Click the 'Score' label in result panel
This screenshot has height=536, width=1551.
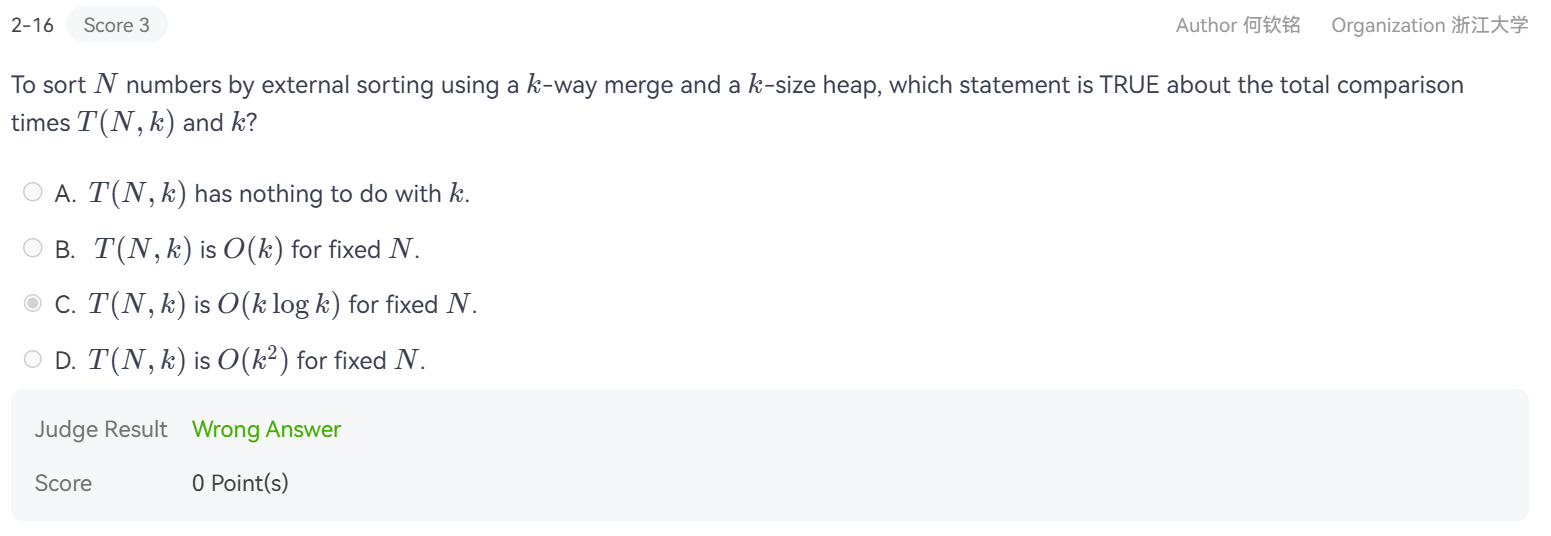63,483
